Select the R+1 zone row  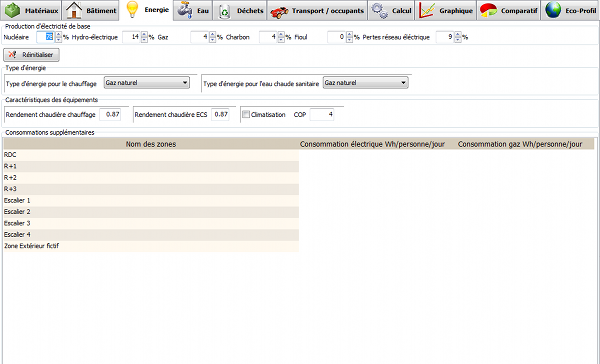pos(151,166)
